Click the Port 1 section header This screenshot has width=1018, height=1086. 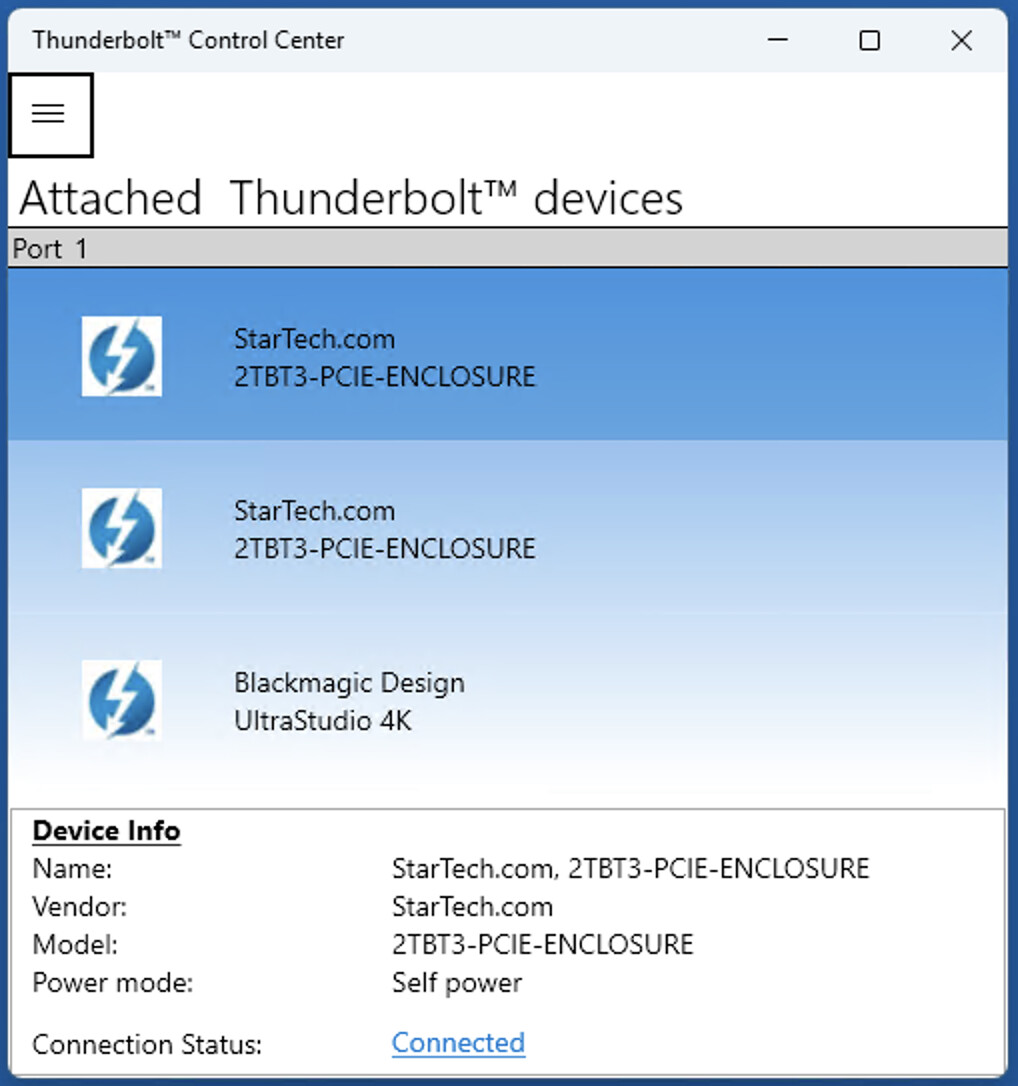click(x=50, y=248)
